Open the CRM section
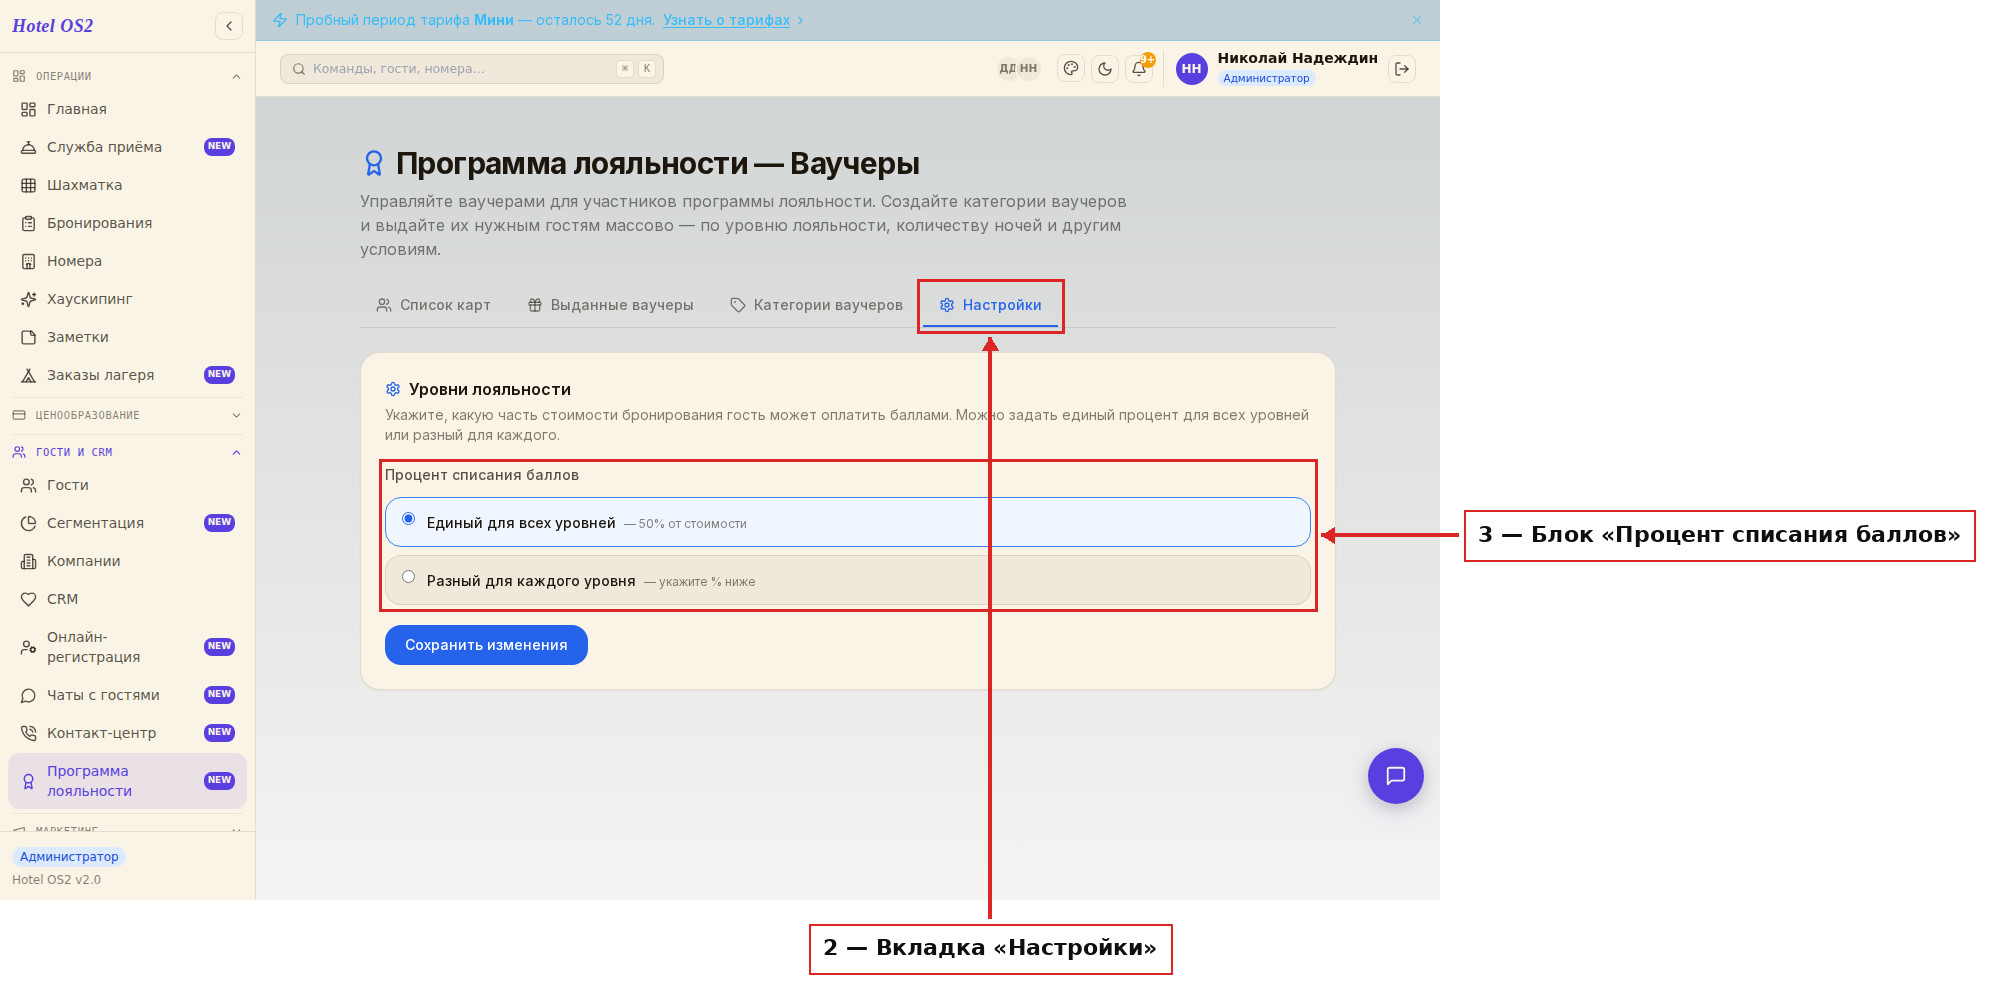 click(x=127, y=599)
